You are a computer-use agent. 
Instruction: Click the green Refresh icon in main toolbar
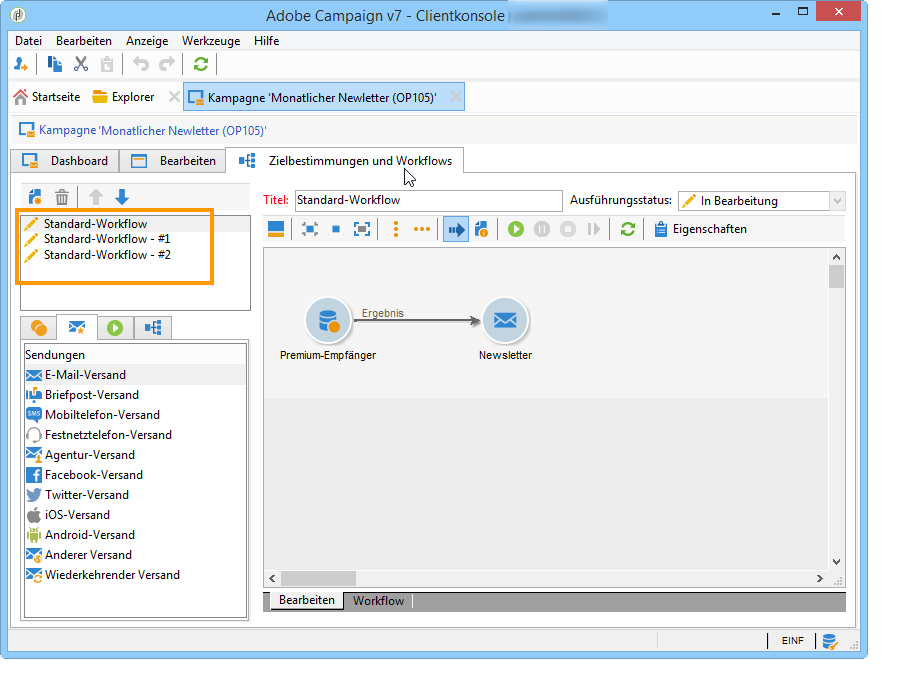200,64
